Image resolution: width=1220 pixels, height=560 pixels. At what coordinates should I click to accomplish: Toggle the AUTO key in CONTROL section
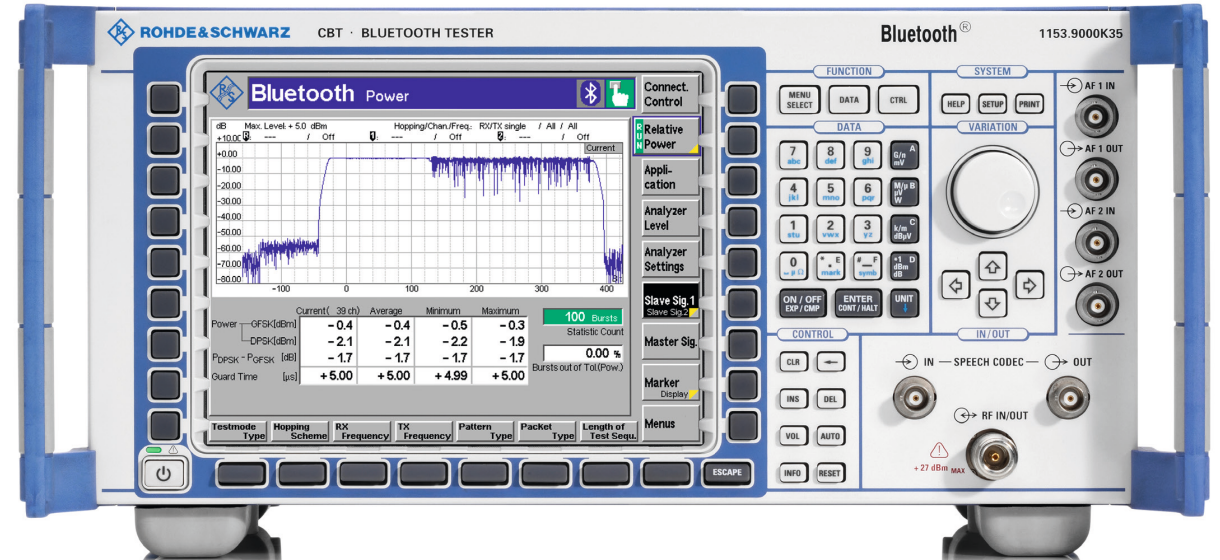(829, 436)
